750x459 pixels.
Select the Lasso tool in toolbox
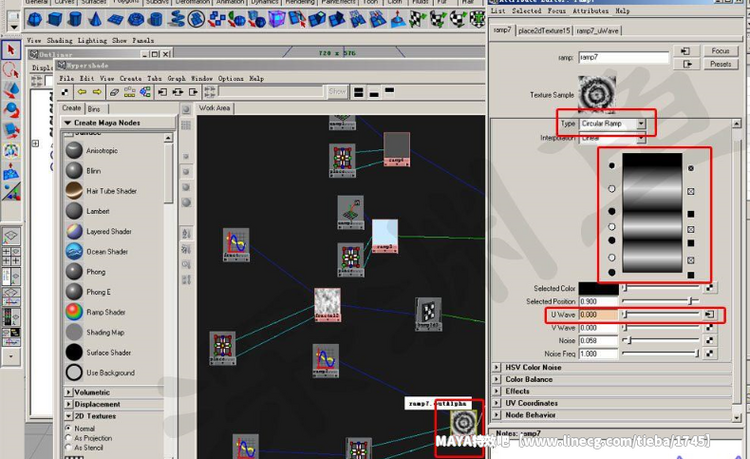click(11, 70)
